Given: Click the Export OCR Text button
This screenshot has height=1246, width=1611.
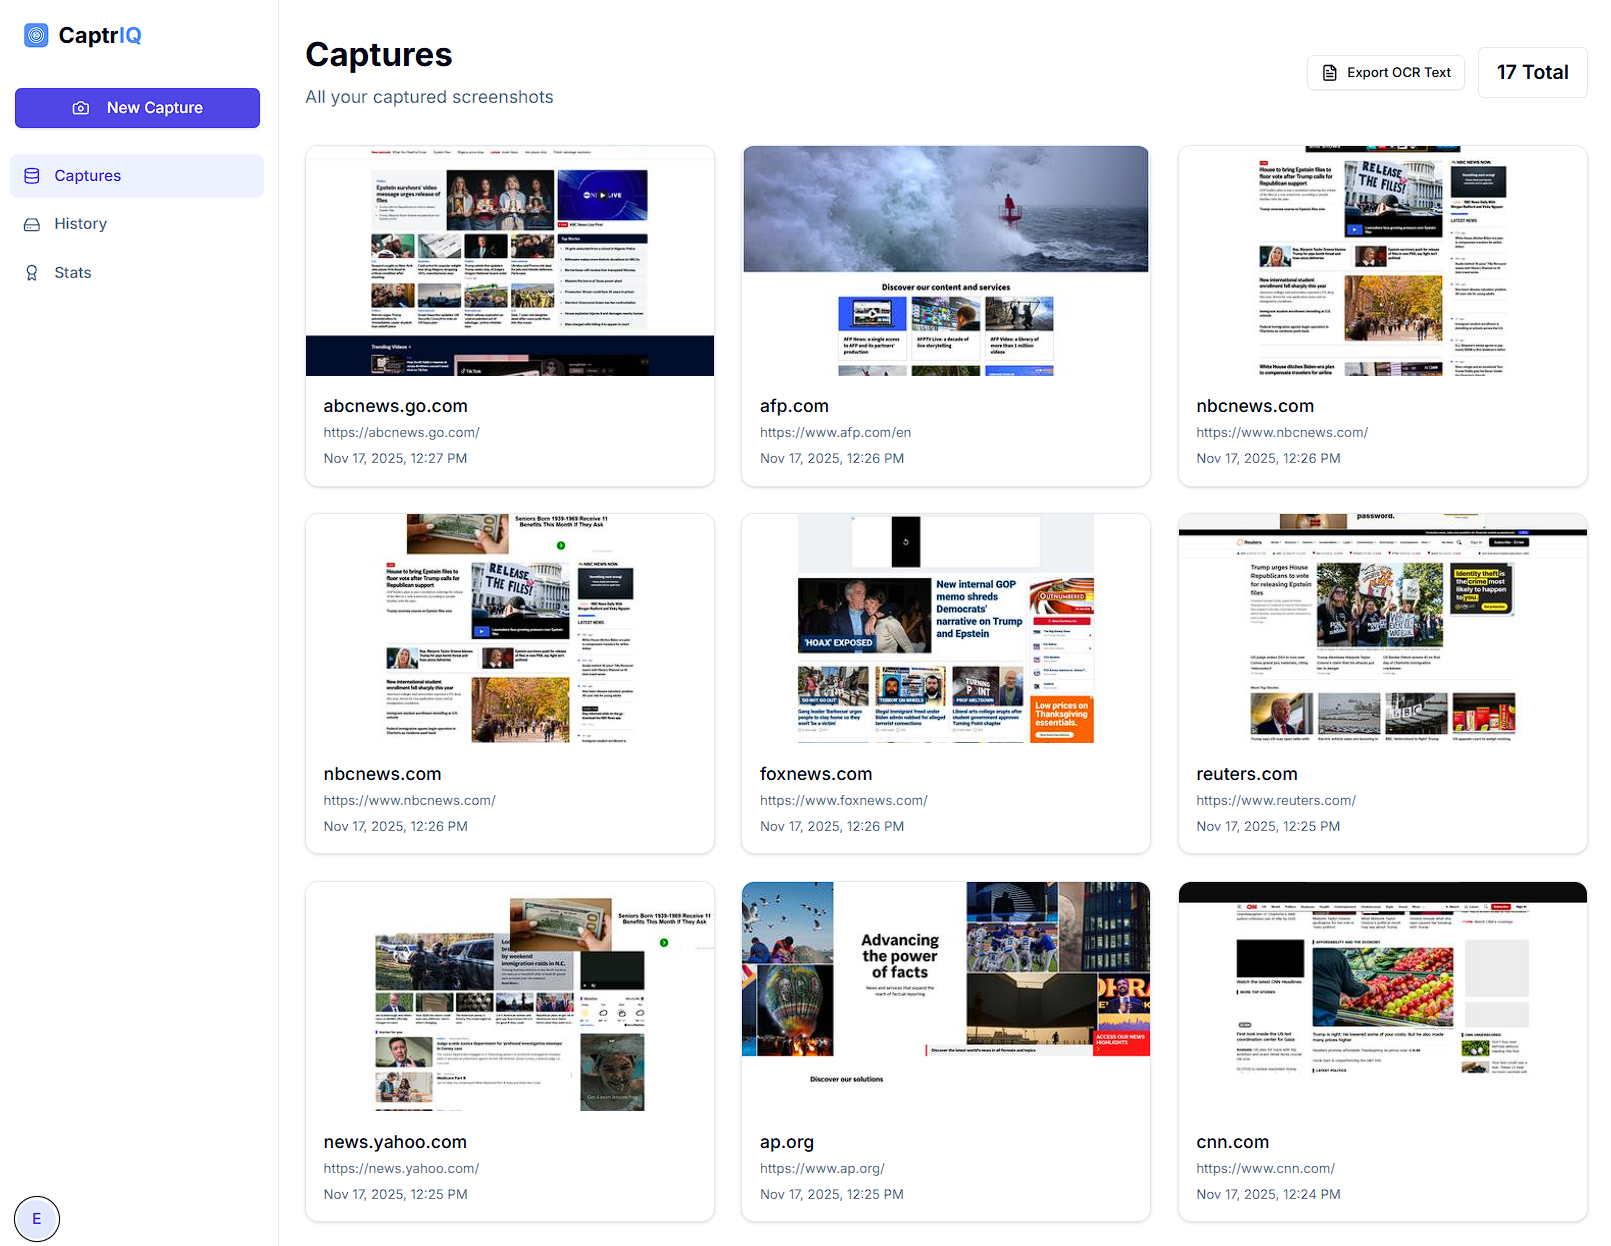Looking at the screenshot, I should (x=1385, y=72).
